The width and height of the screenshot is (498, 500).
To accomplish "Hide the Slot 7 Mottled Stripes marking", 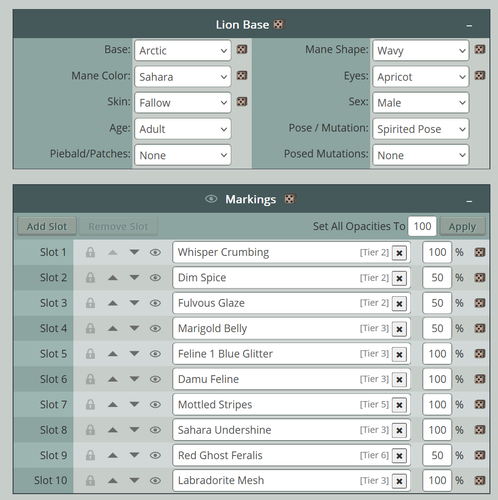I will [155, 404].
